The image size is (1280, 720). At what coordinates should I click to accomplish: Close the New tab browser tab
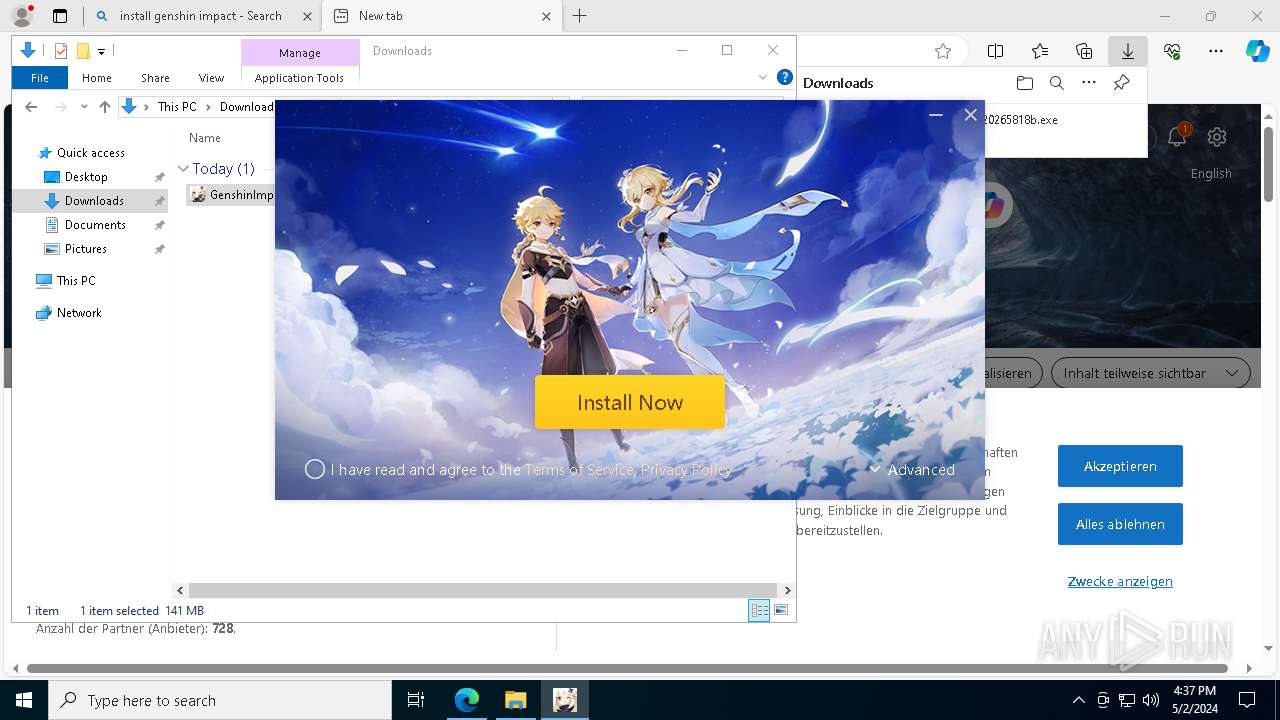click(x=546, y=16)
